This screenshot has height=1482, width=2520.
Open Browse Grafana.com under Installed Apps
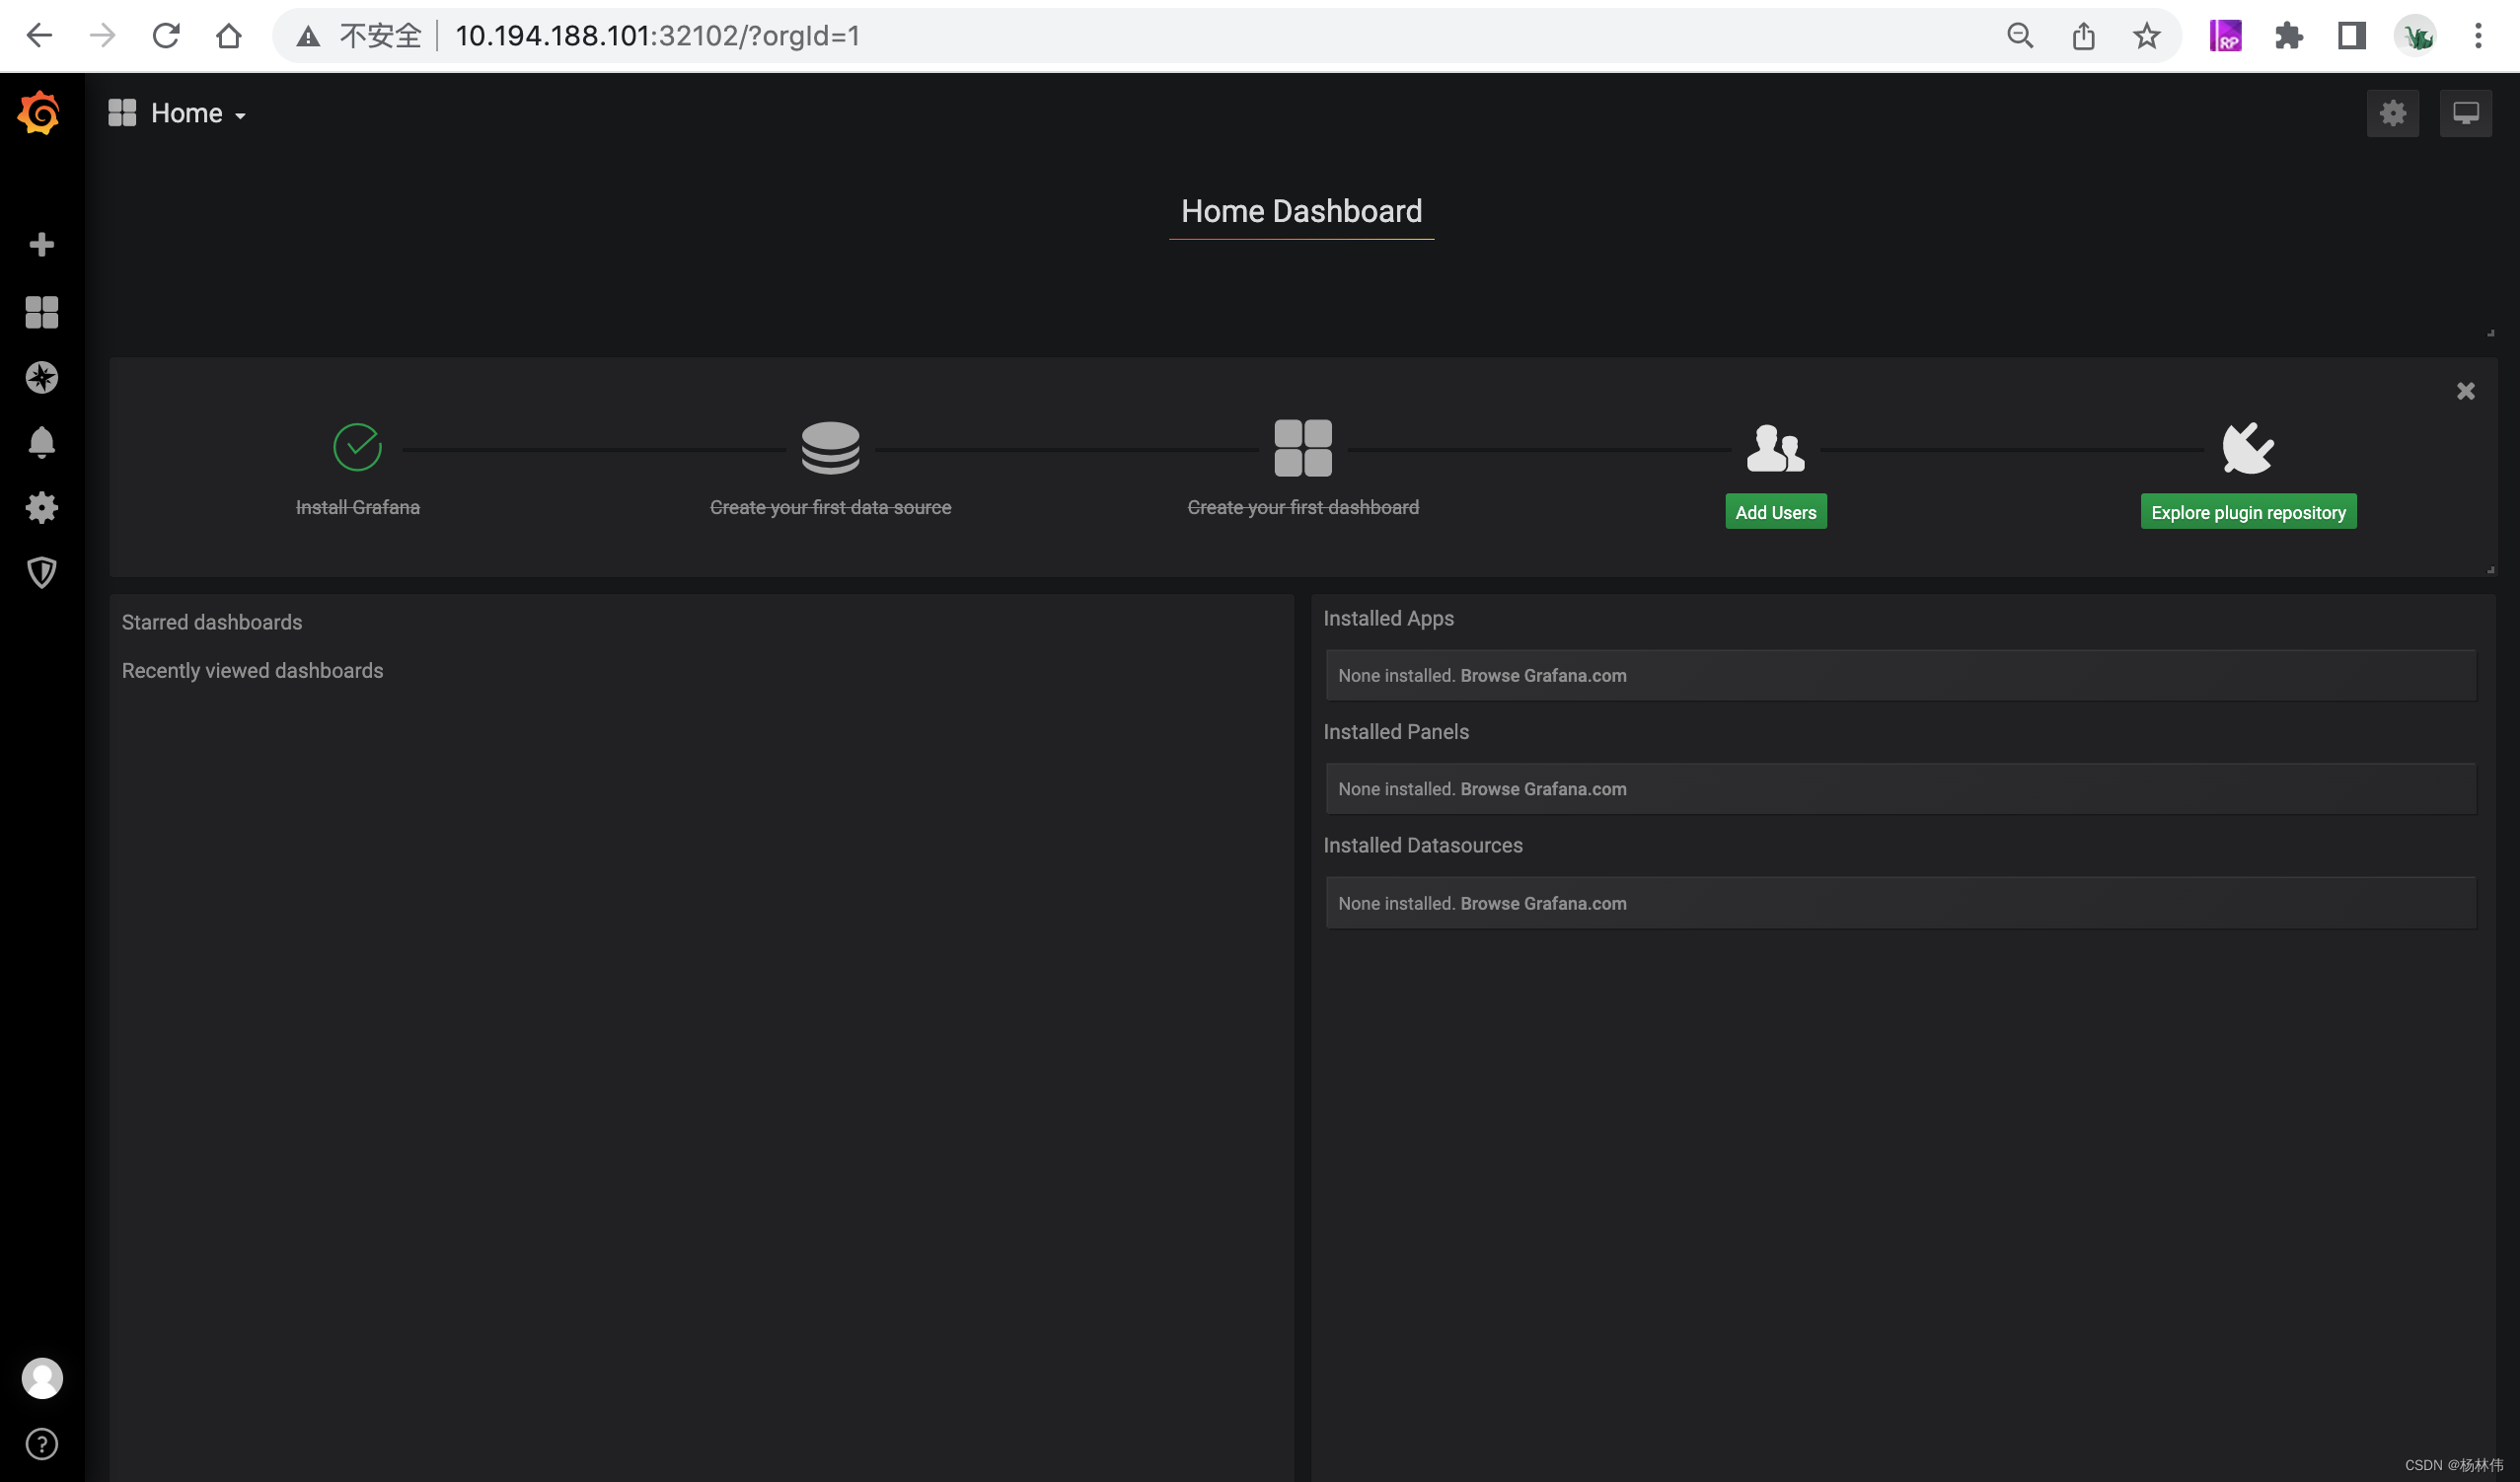[x=1542, y=676]
